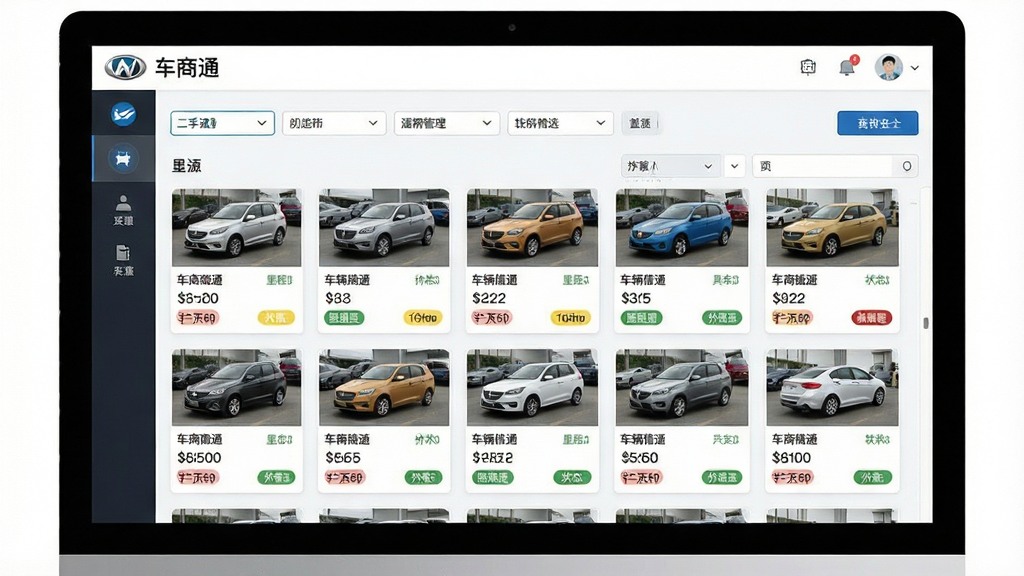The height and width of the screenshot is (576, 1024).
Task: Click the small square chevron beside the sort dropdown
Action: [735, 166]
